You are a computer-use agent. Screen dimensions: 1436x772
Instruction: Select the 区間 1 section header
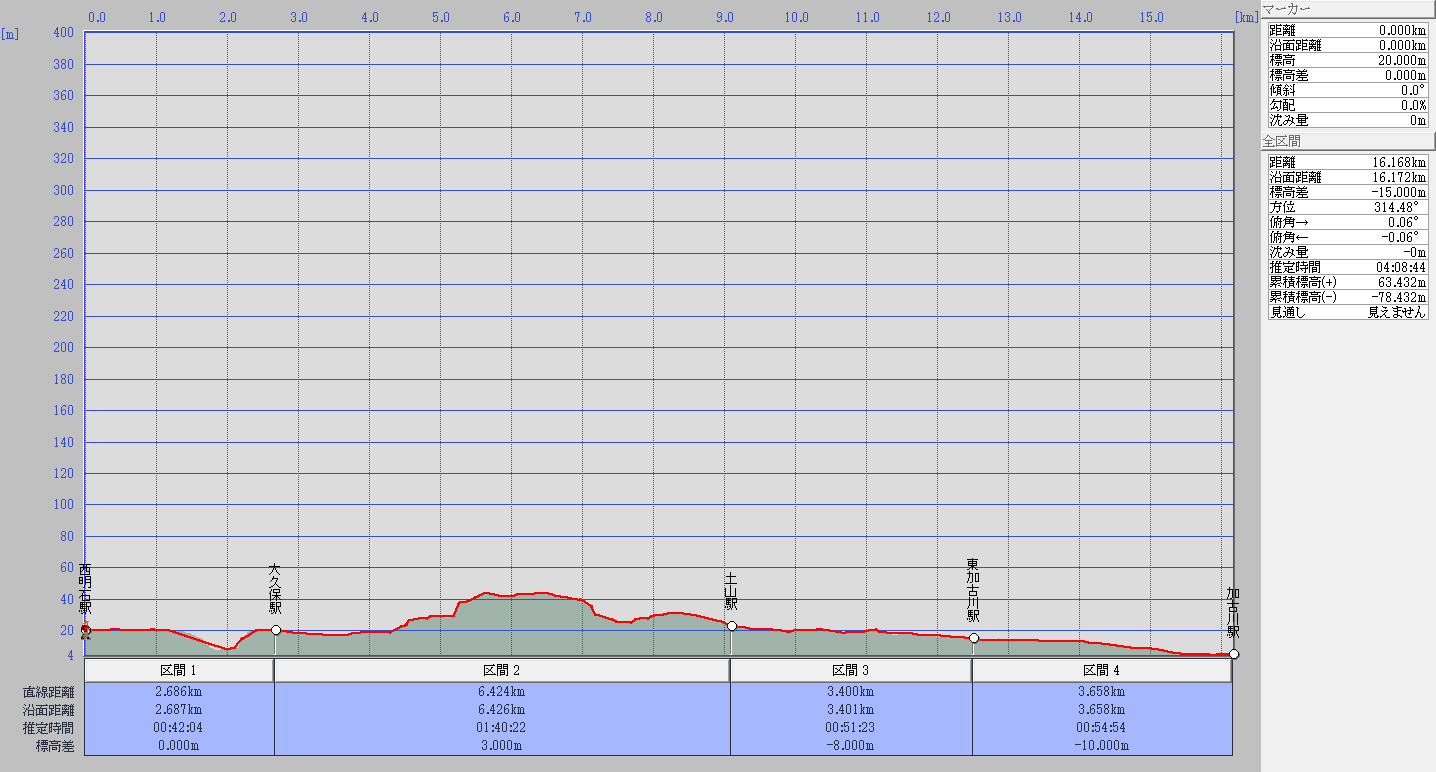(x=179, y=671)
